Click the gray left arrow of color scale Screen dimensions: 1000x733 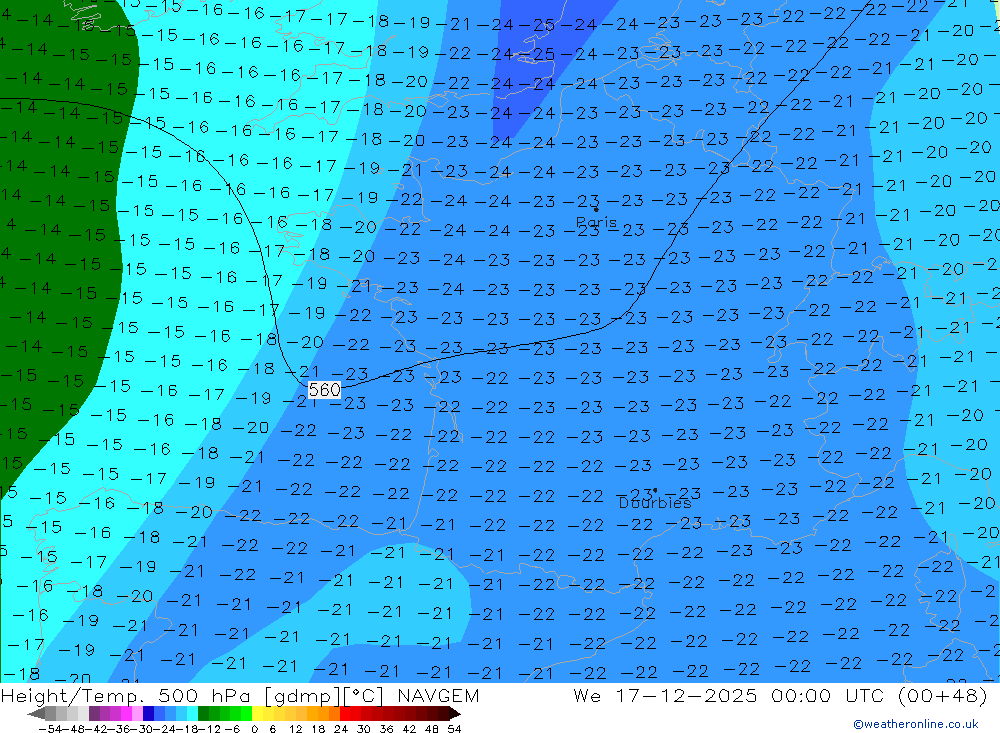point(36,713)
